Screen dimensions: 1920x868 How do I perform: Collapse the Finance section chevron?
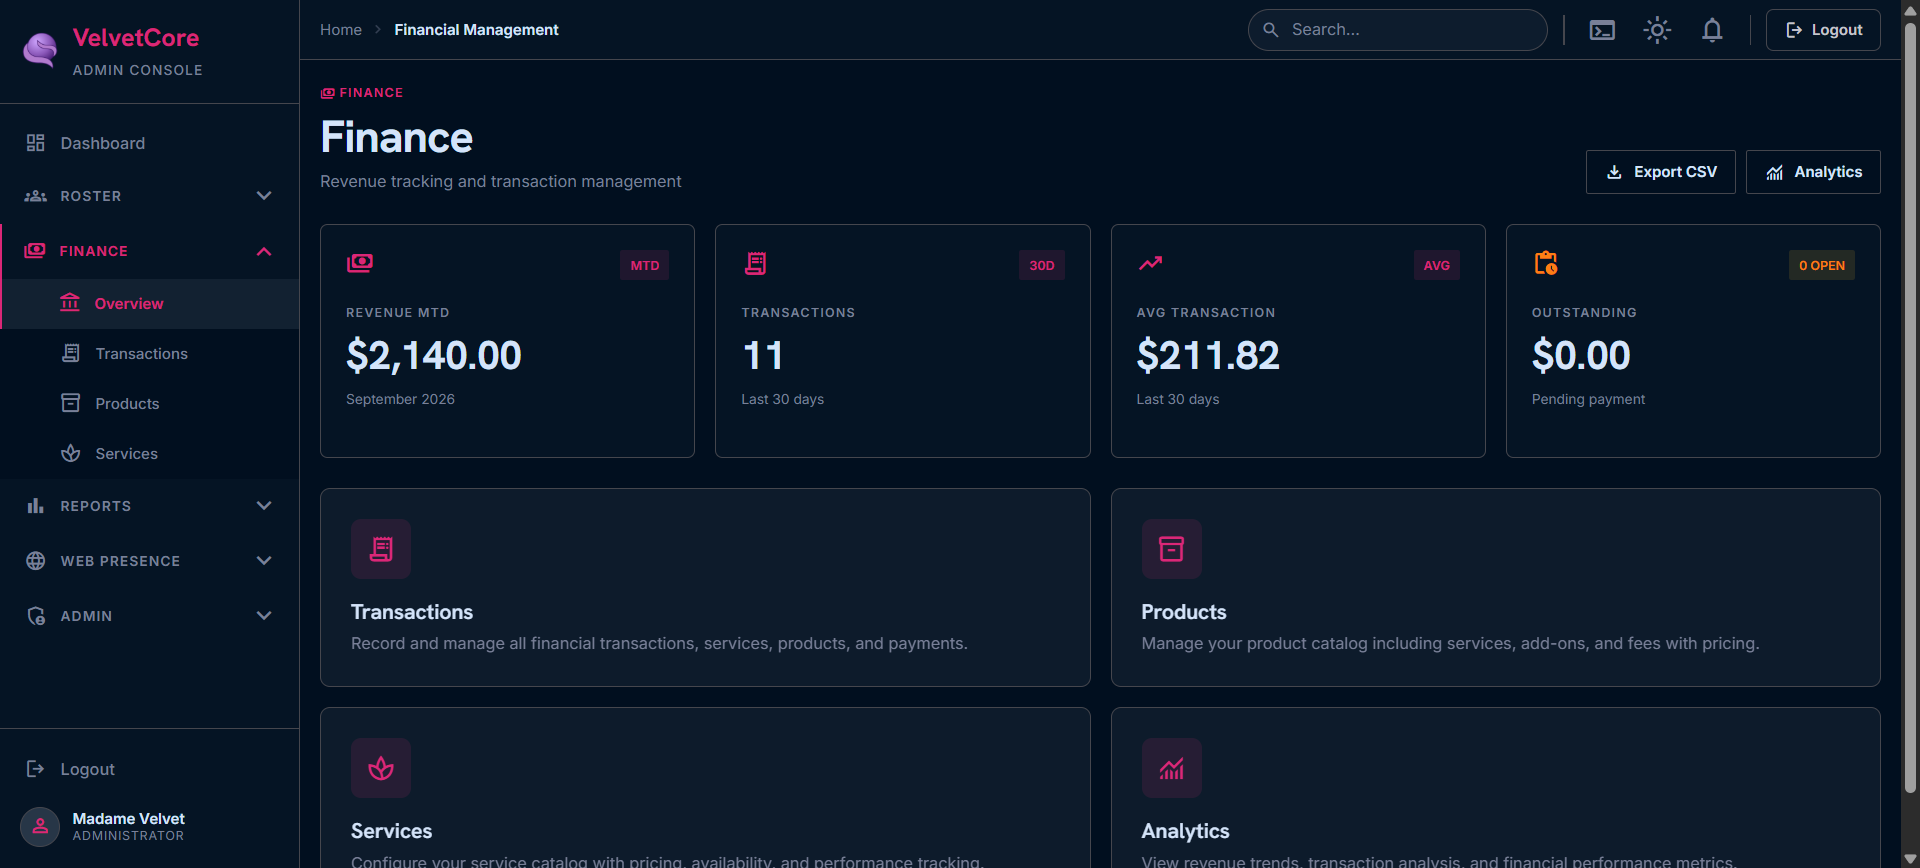point(264,251)
